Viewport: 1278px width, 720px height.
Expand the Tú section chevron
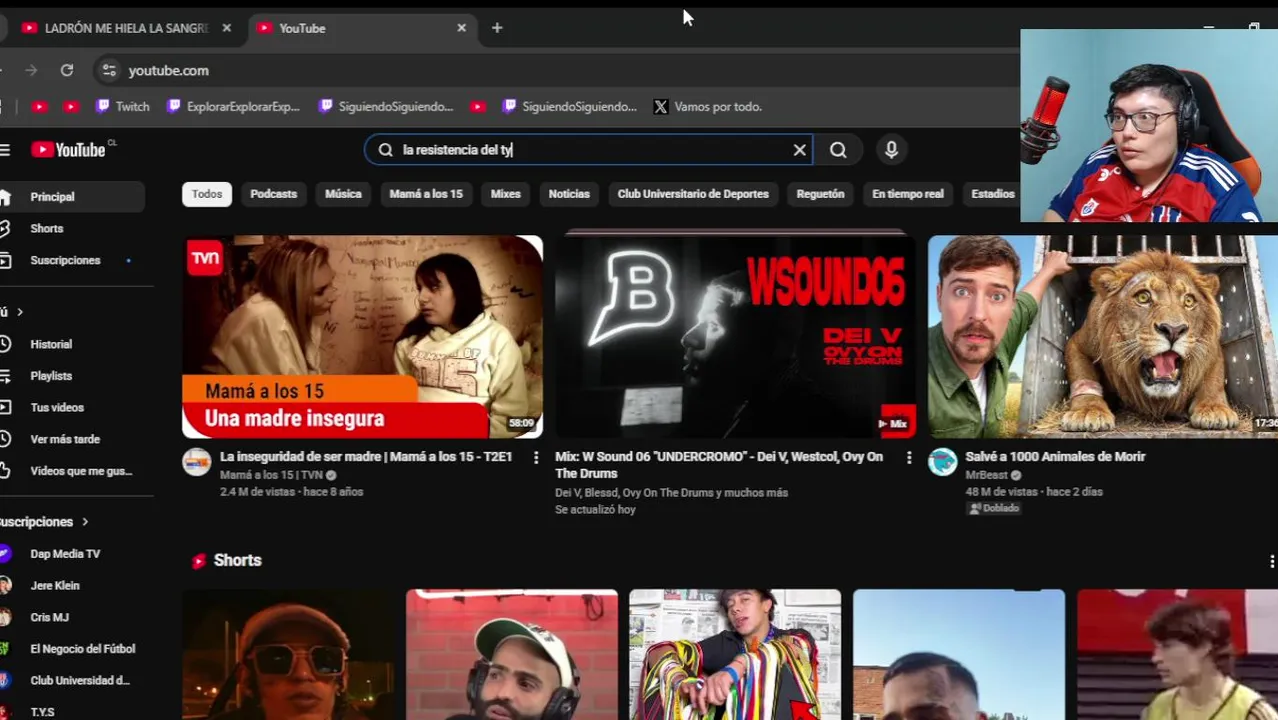(19, 312)
